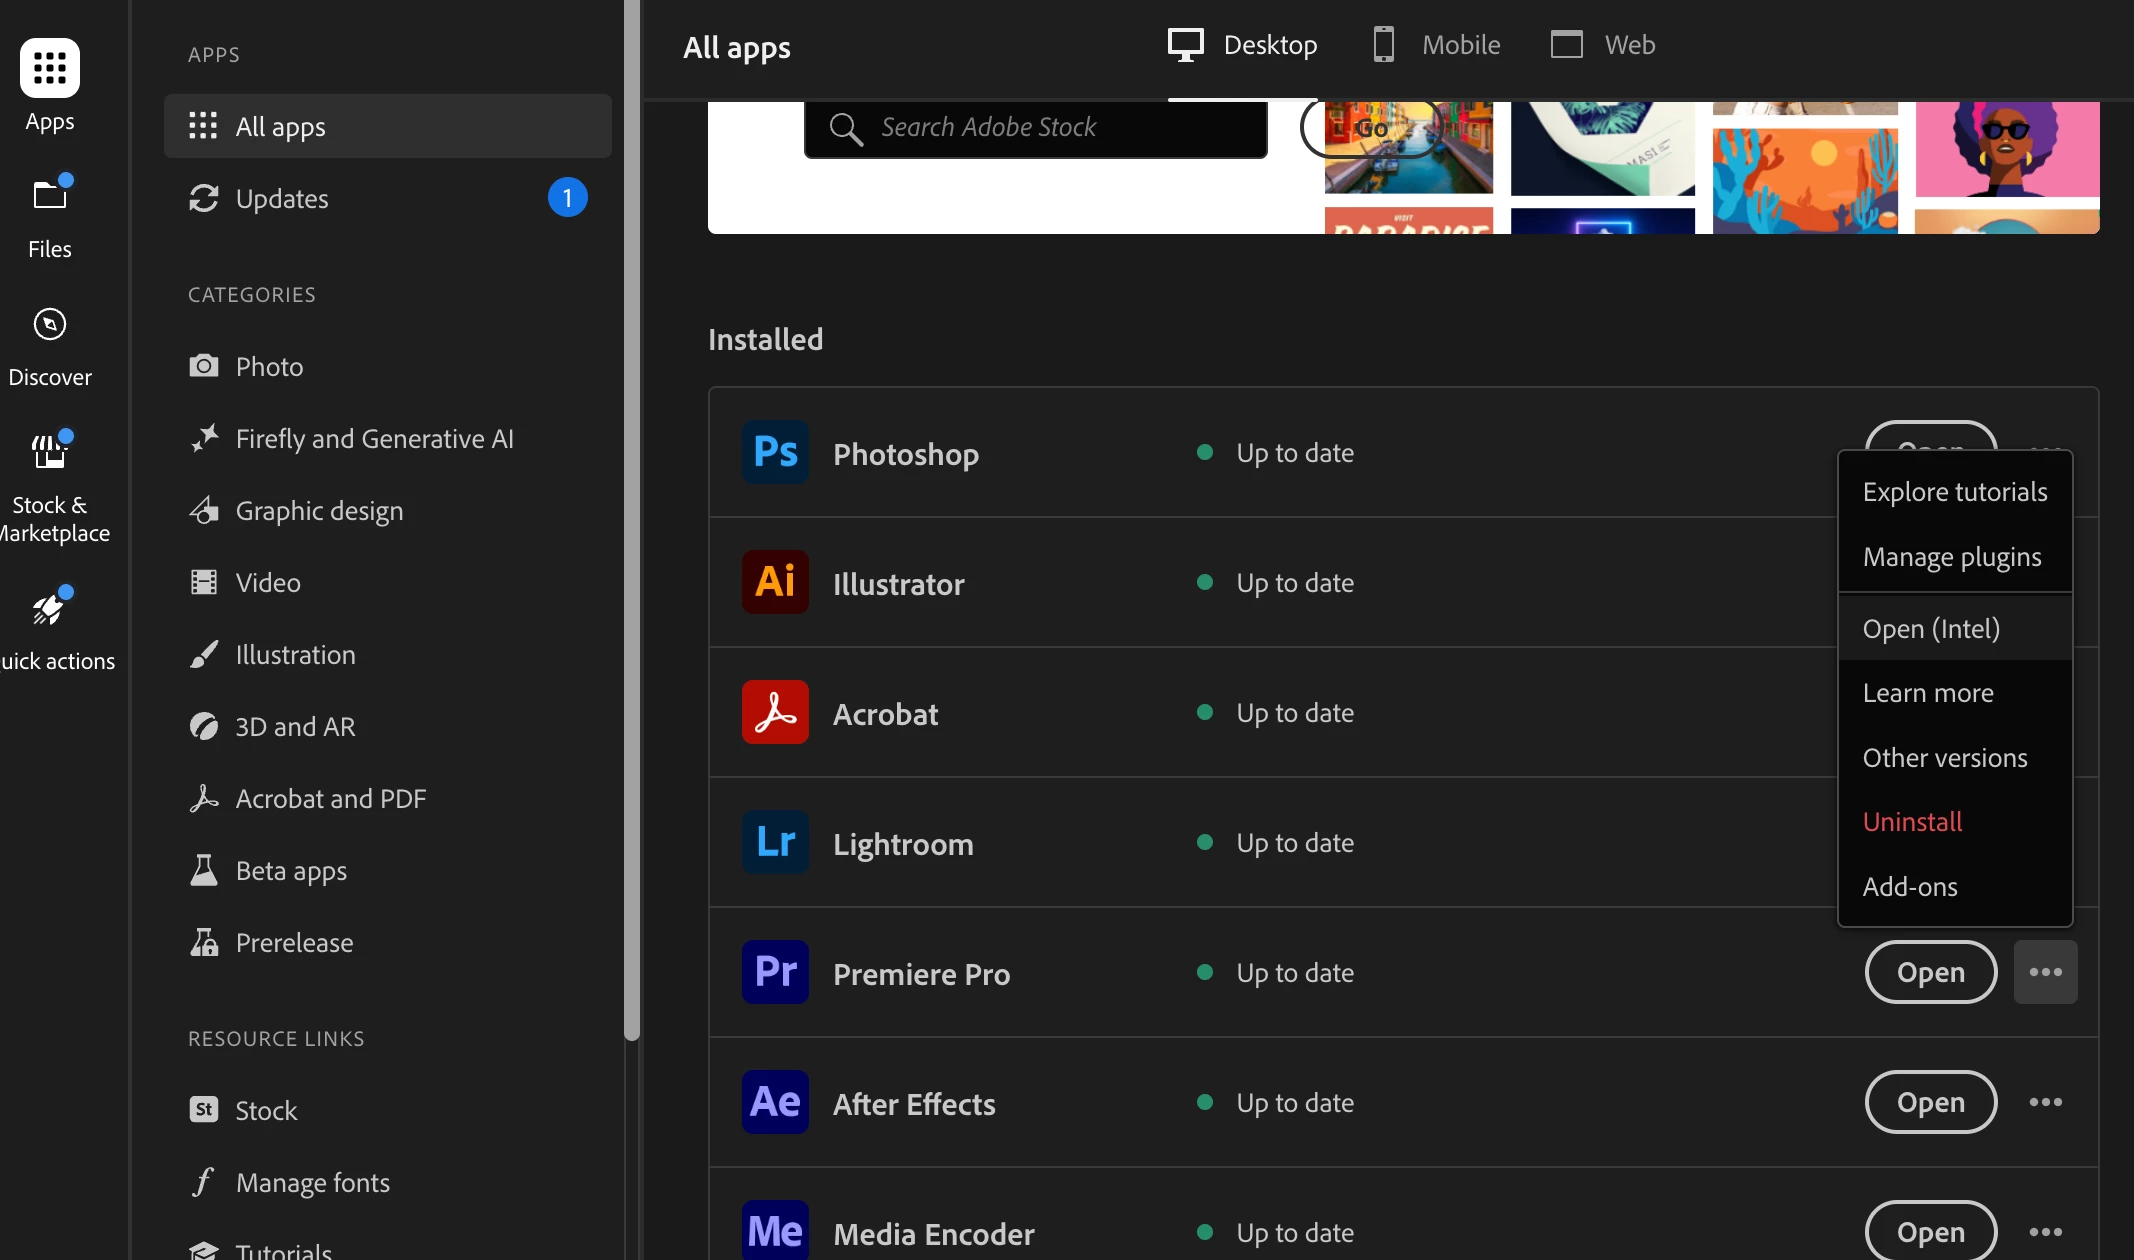Switch to the Mobile tab
The image size is (2134, 1260).
coord(1437,45)
